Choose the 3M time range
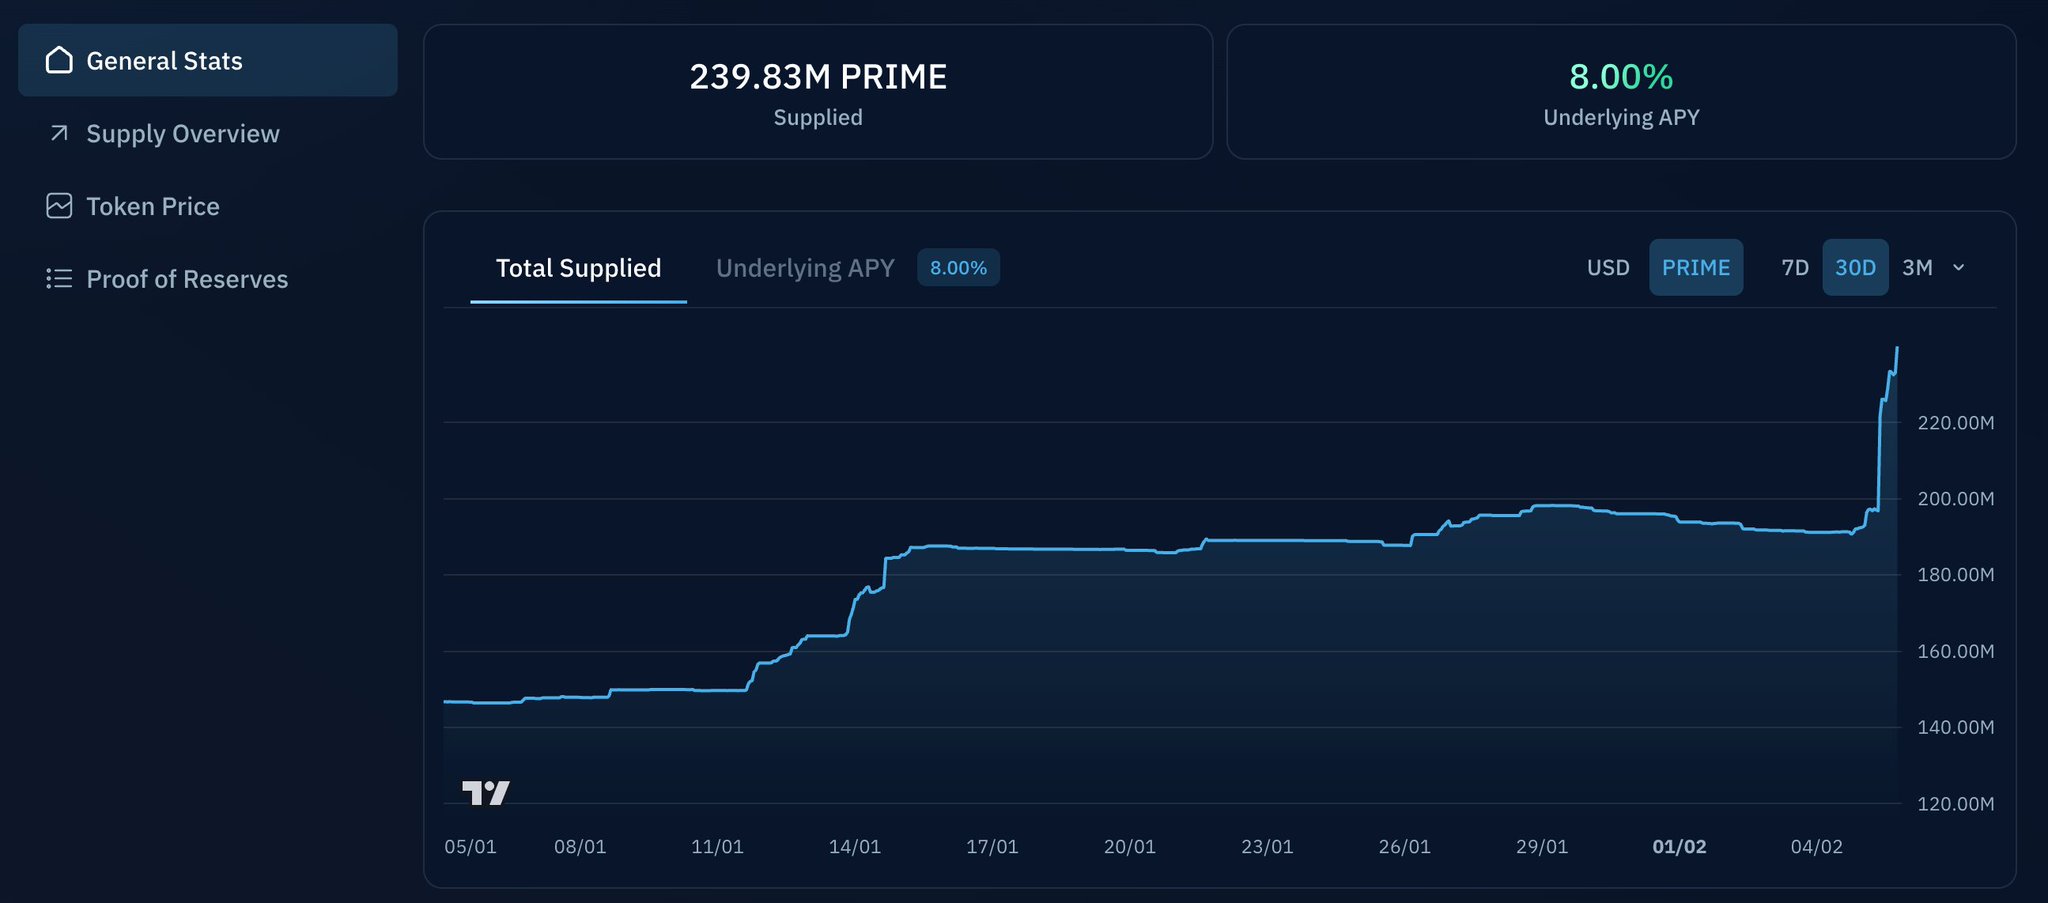2048x903 pixels. pos(1917,268)
